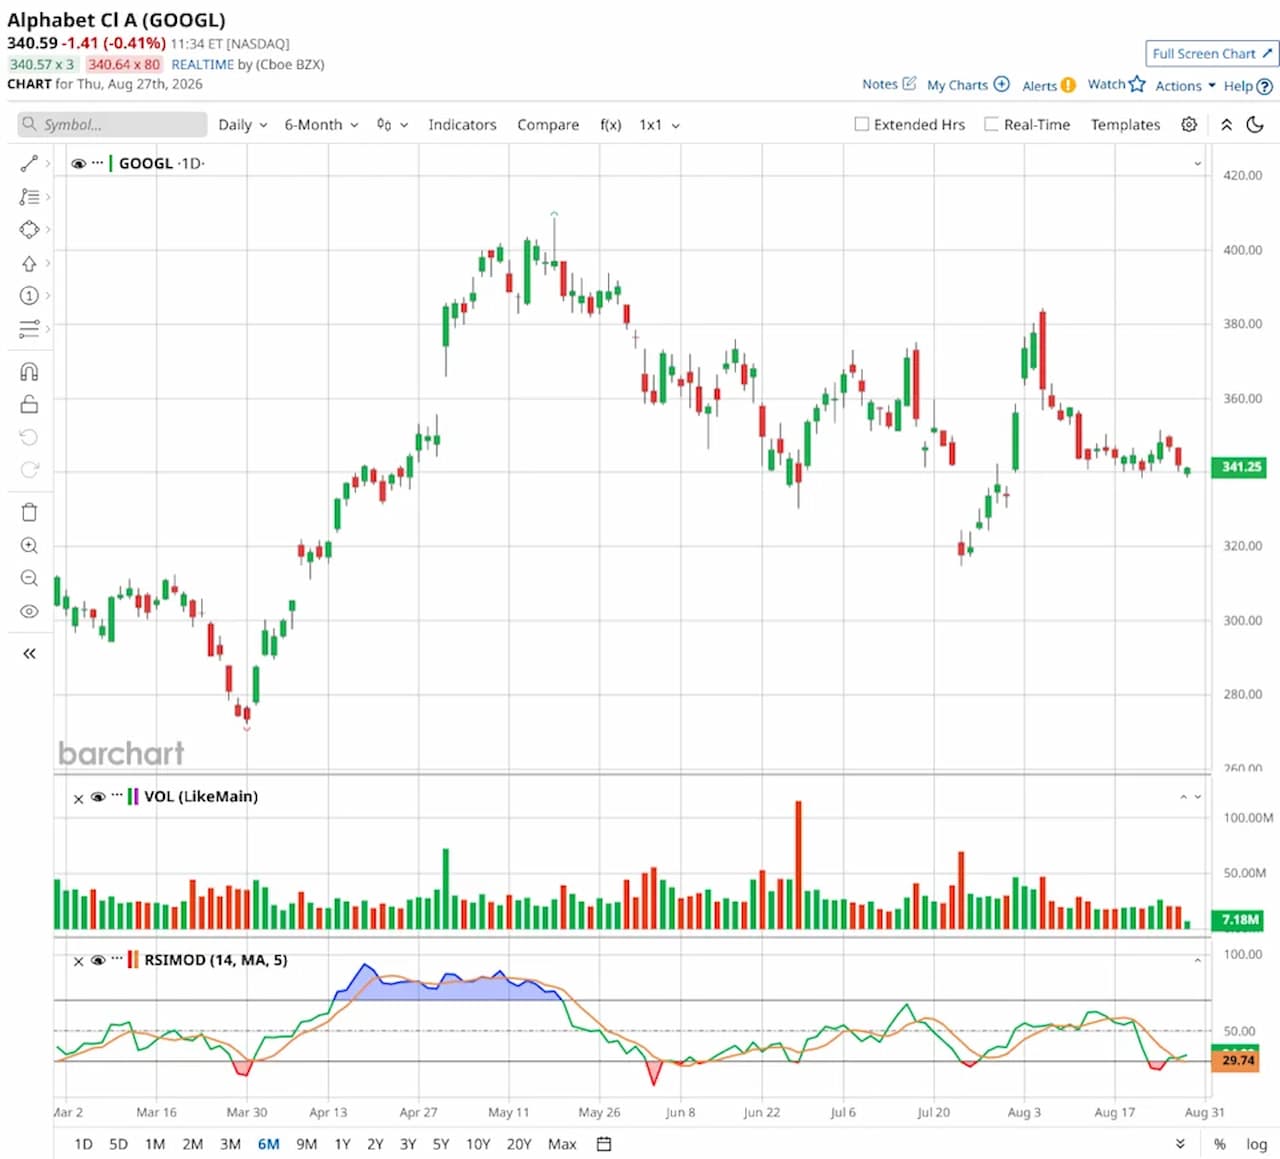
Task: Click the RSIMOD indicator color swatch
Action: click(x=133, y=960)
